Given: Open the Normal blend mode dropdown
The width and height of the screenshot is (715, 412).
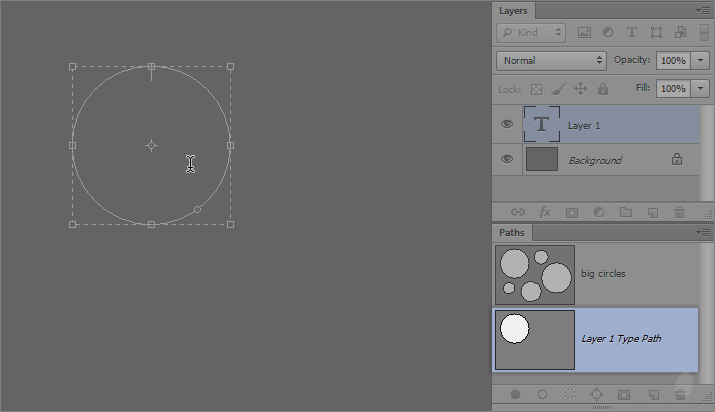Looking at the screenshot, I should tap(551, 60).
